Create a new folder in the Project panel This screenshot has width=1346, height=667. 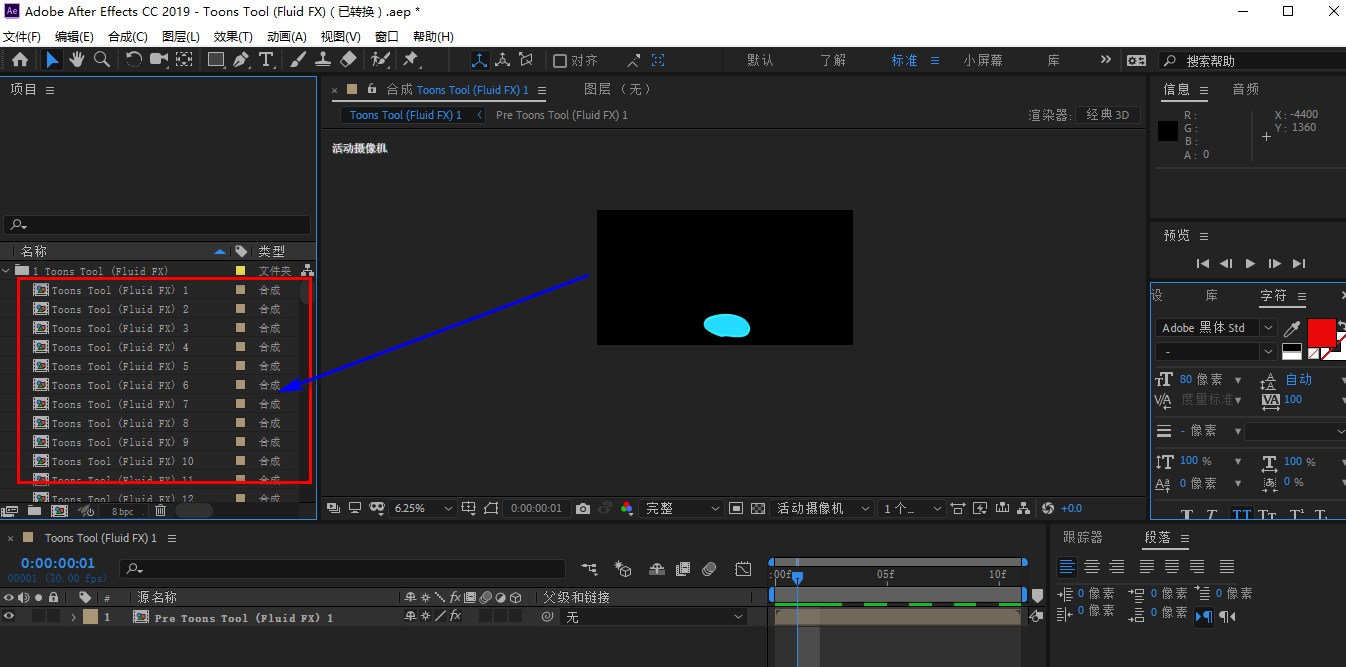(35, 511)
